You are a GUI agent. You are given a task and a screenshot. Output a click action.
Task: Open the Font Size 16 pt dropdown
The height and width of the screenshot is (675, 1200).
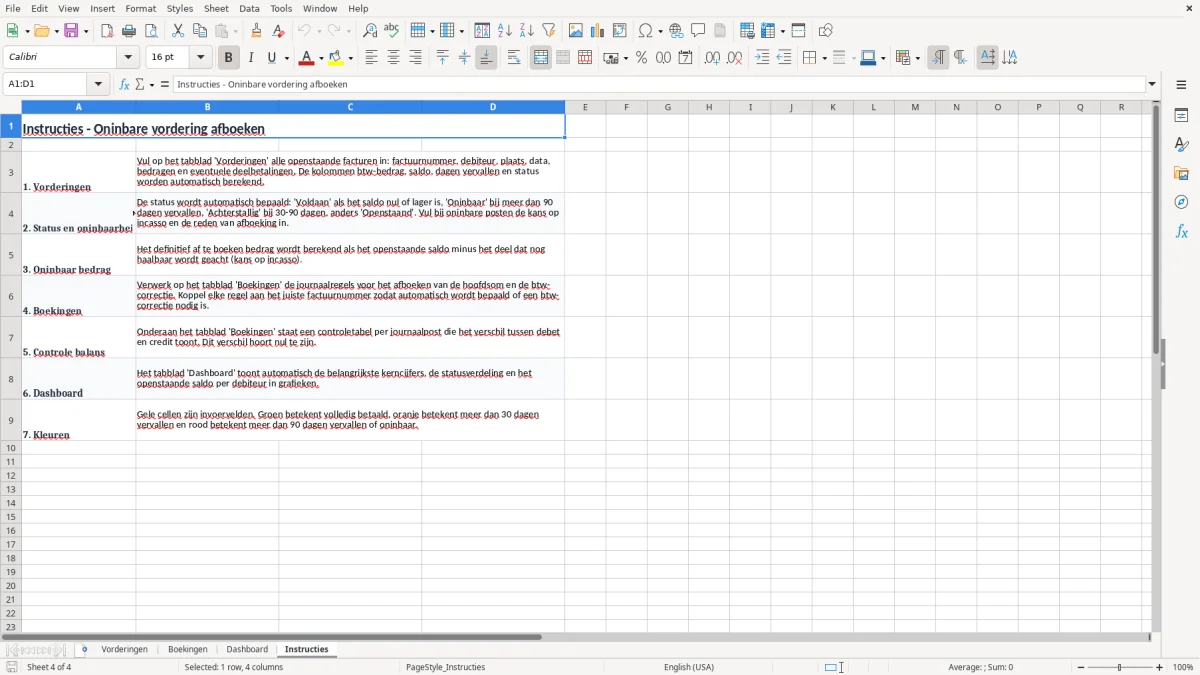(x=201, y=58)
